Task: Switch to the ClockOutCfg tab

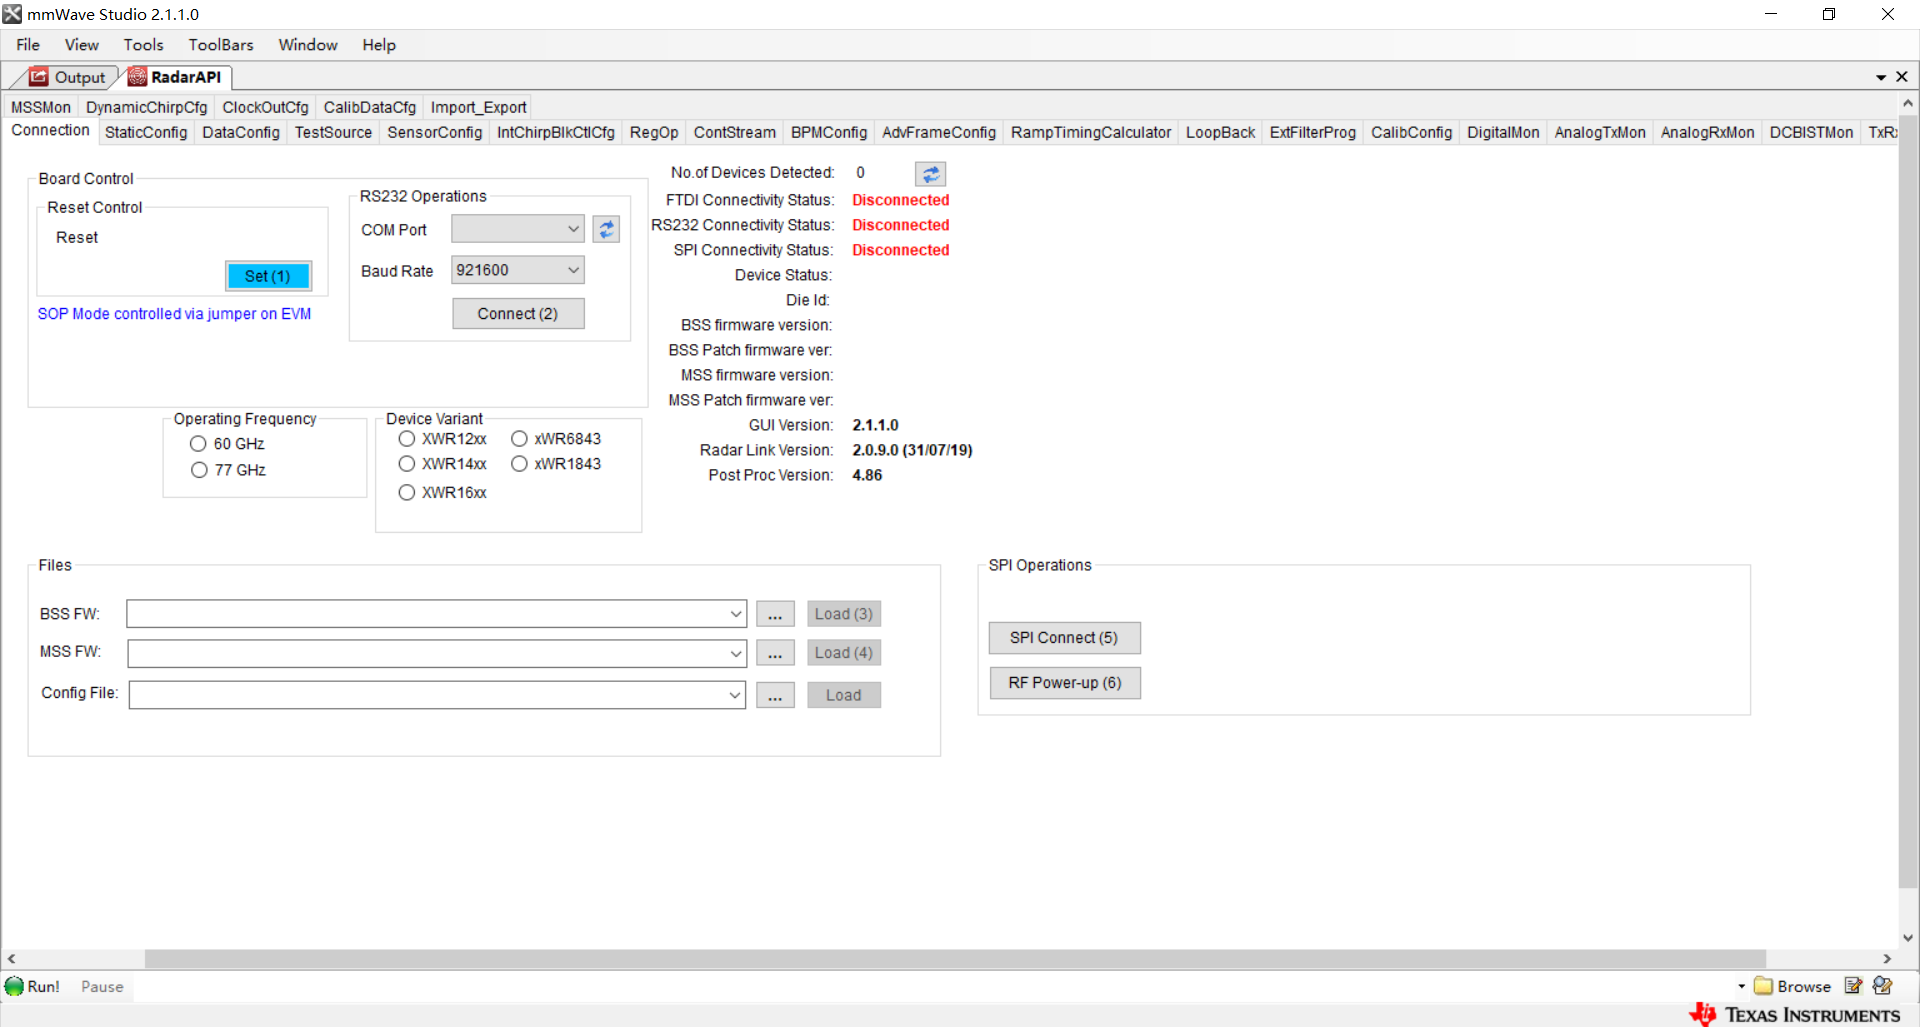Action: coord(266,108)
